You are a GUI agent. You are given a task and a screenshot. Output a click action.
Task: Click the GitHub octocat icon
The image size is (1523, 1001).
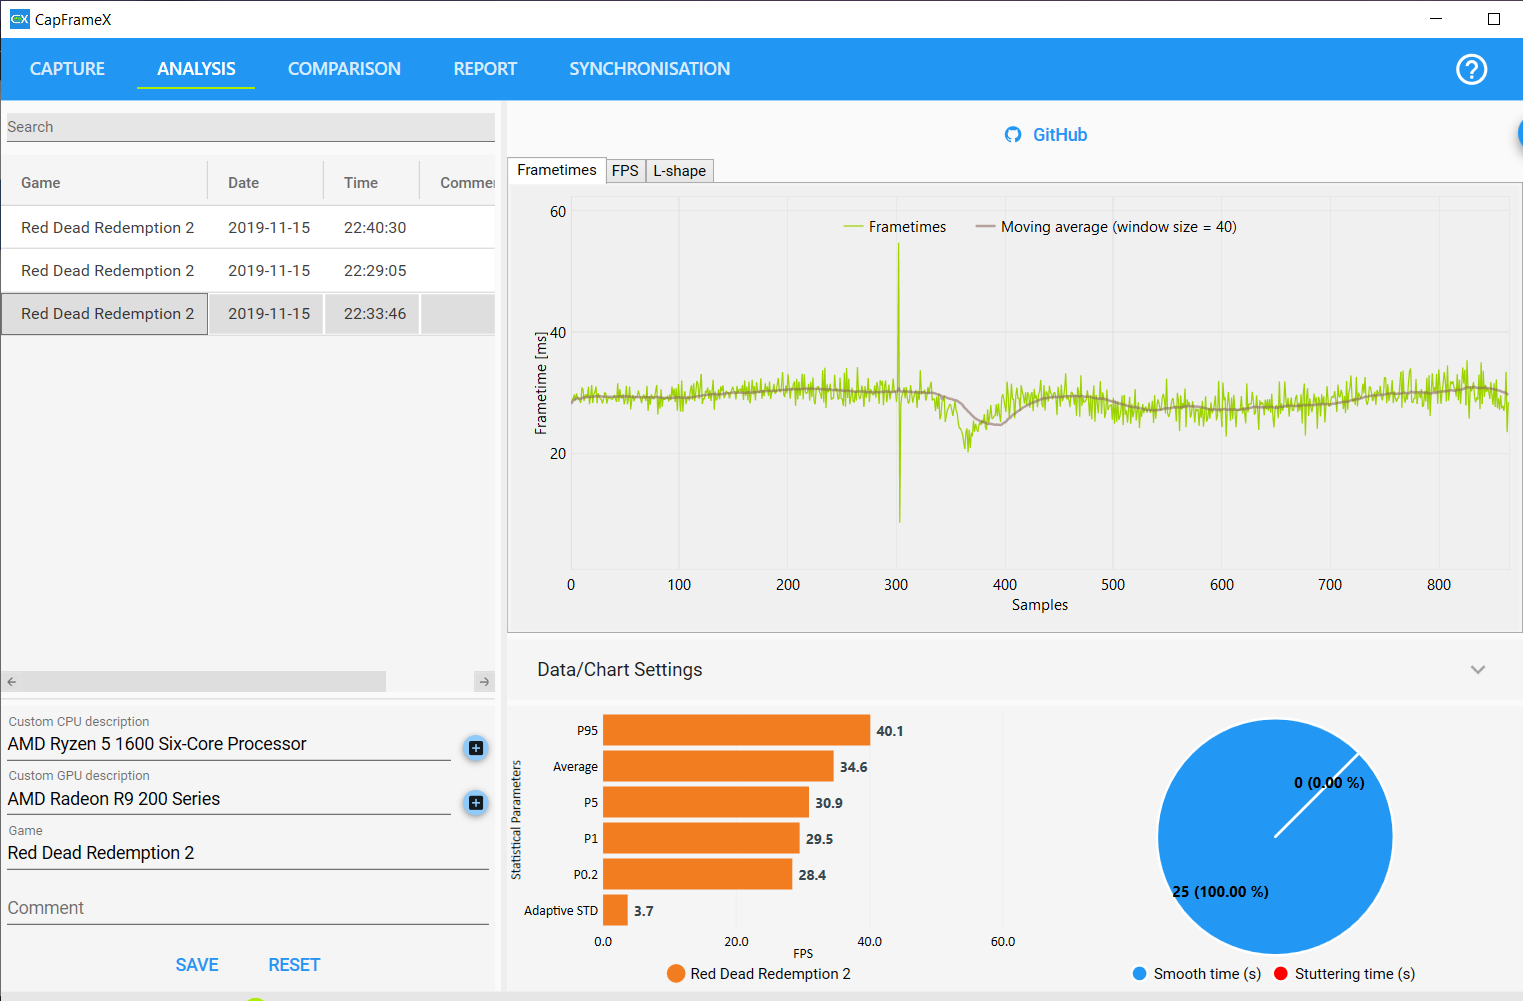1013,135
